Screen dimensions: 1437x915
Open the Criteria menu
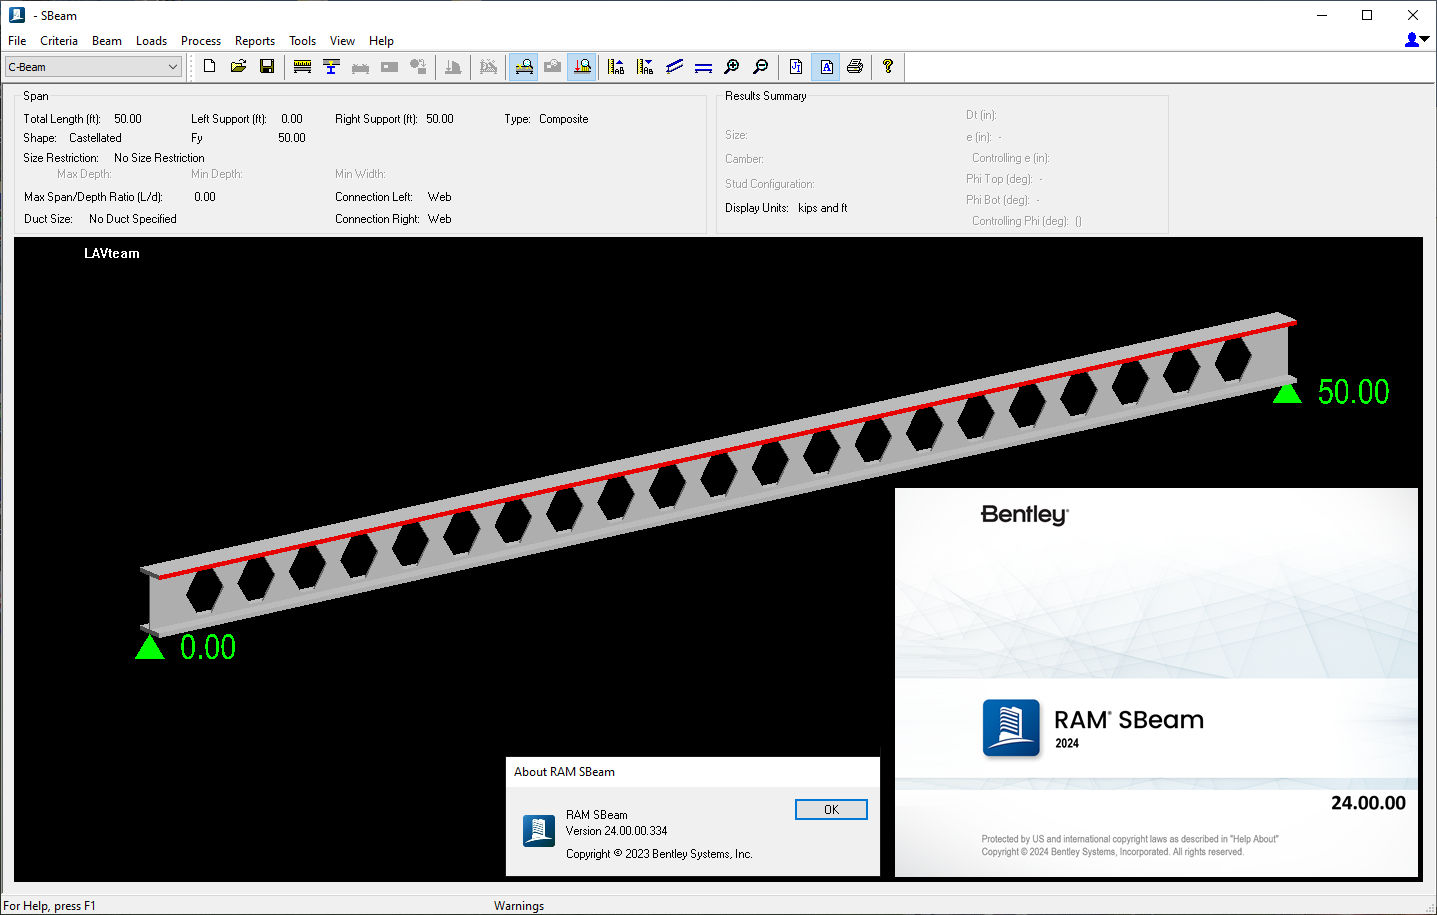pyautogui.click(x=59, y=41)
